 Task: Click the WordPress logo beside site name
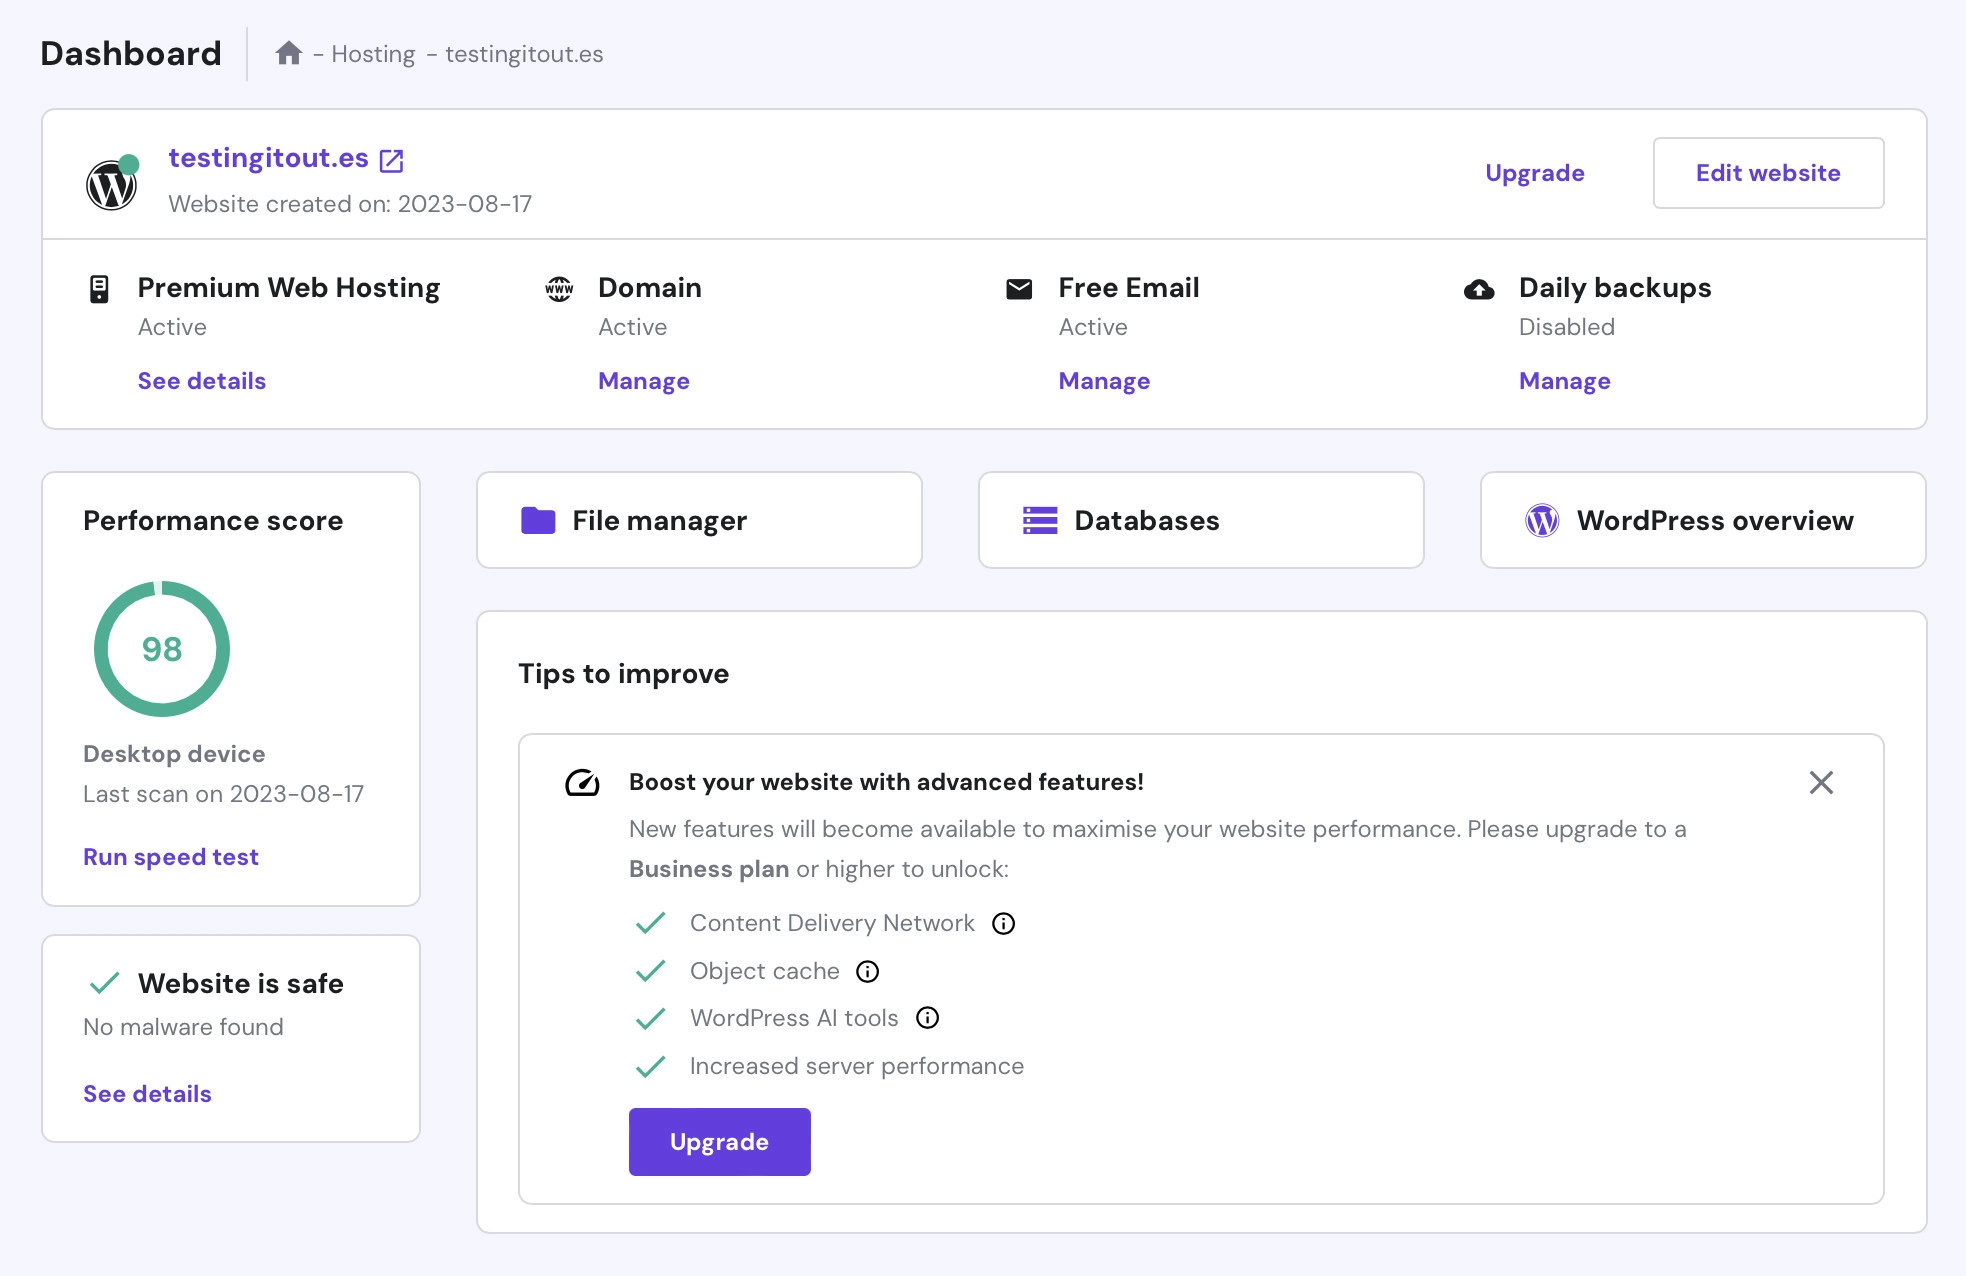[x=111, y=185]
